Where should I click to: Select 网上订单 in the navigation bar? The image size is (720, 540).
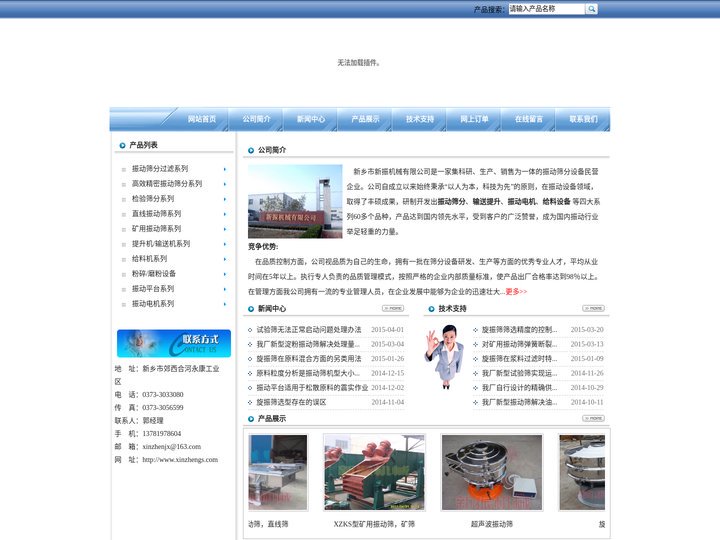(x=474, y=119)
